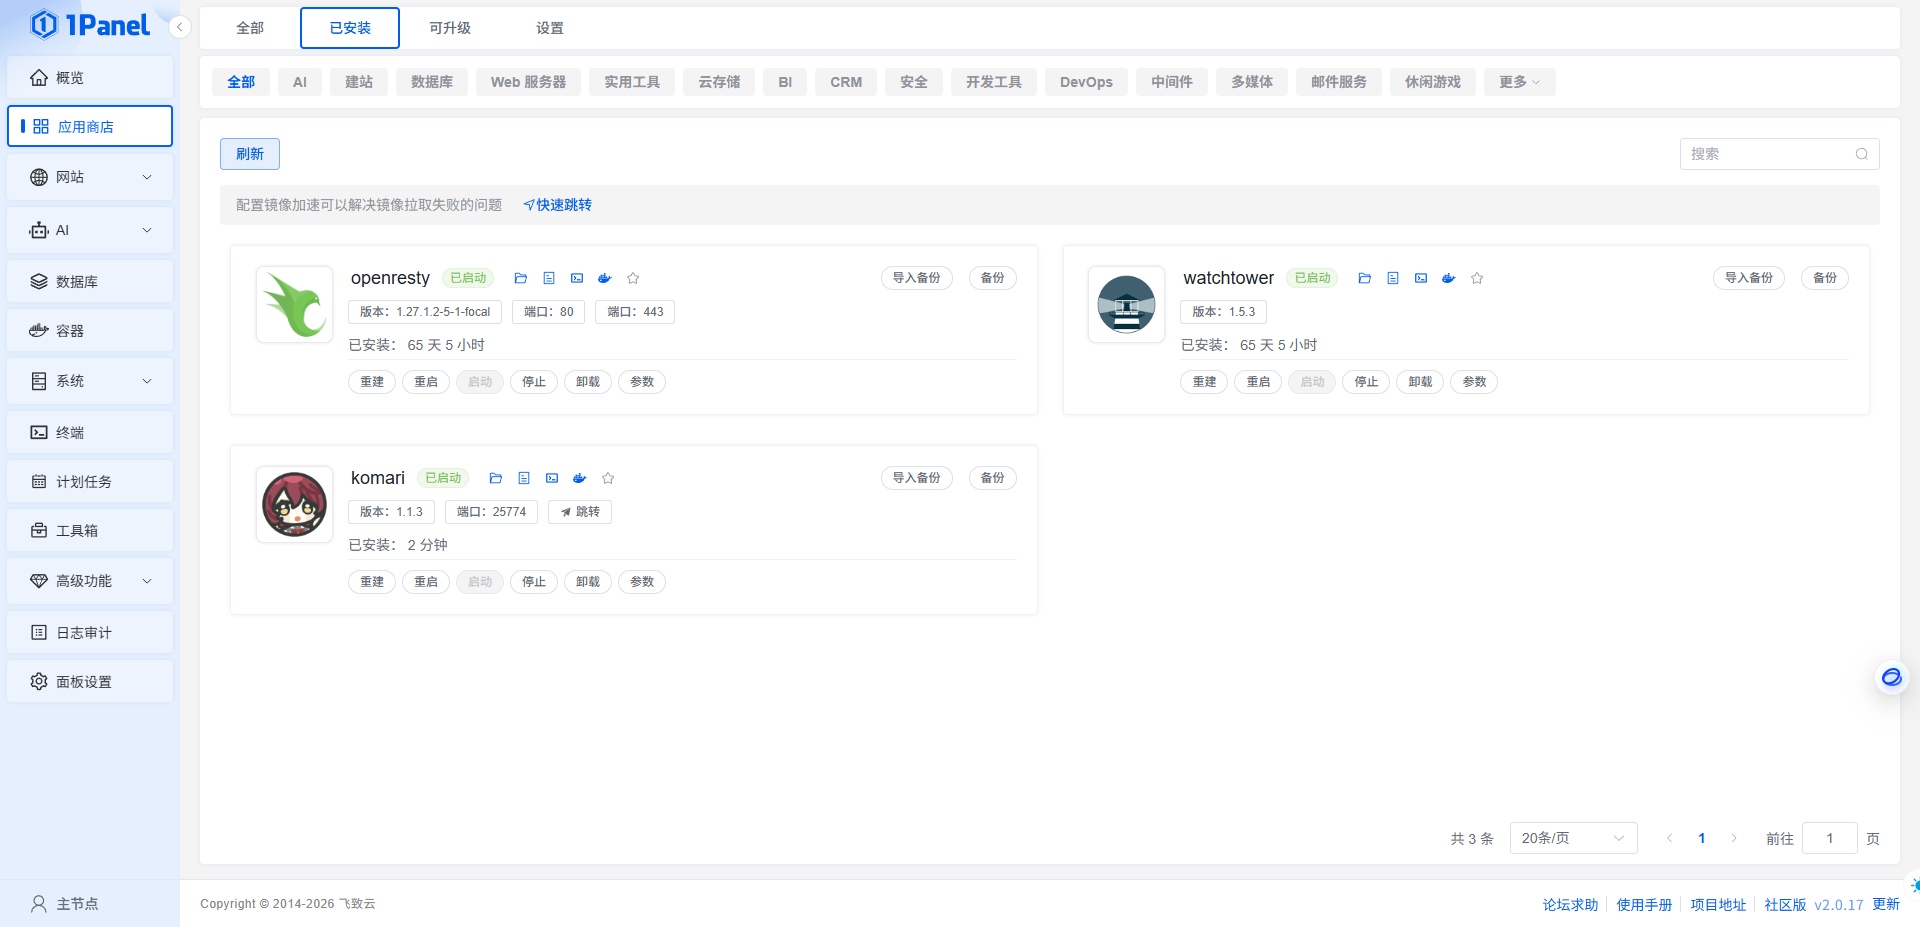The image size is (1920, 927).
Task: View openresty logs via document icon
Action: coord(549,278)
